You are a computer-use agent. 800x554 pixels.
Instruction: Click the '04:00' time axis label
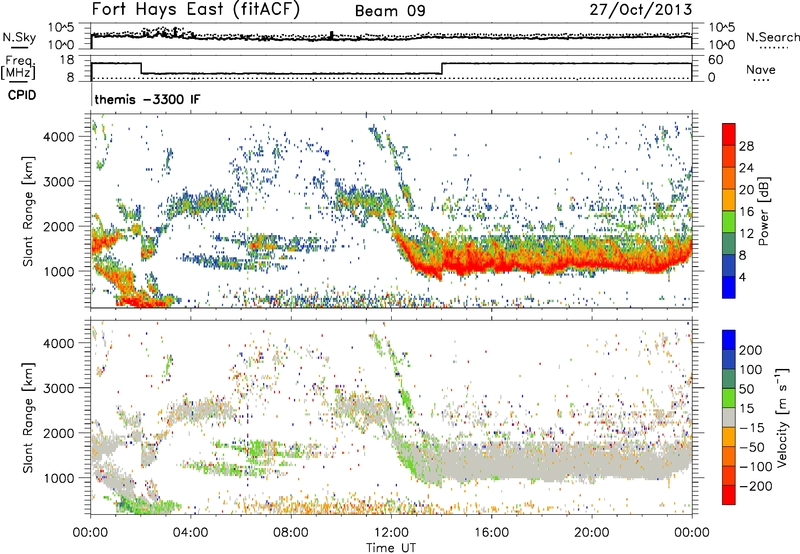point(190,533)
